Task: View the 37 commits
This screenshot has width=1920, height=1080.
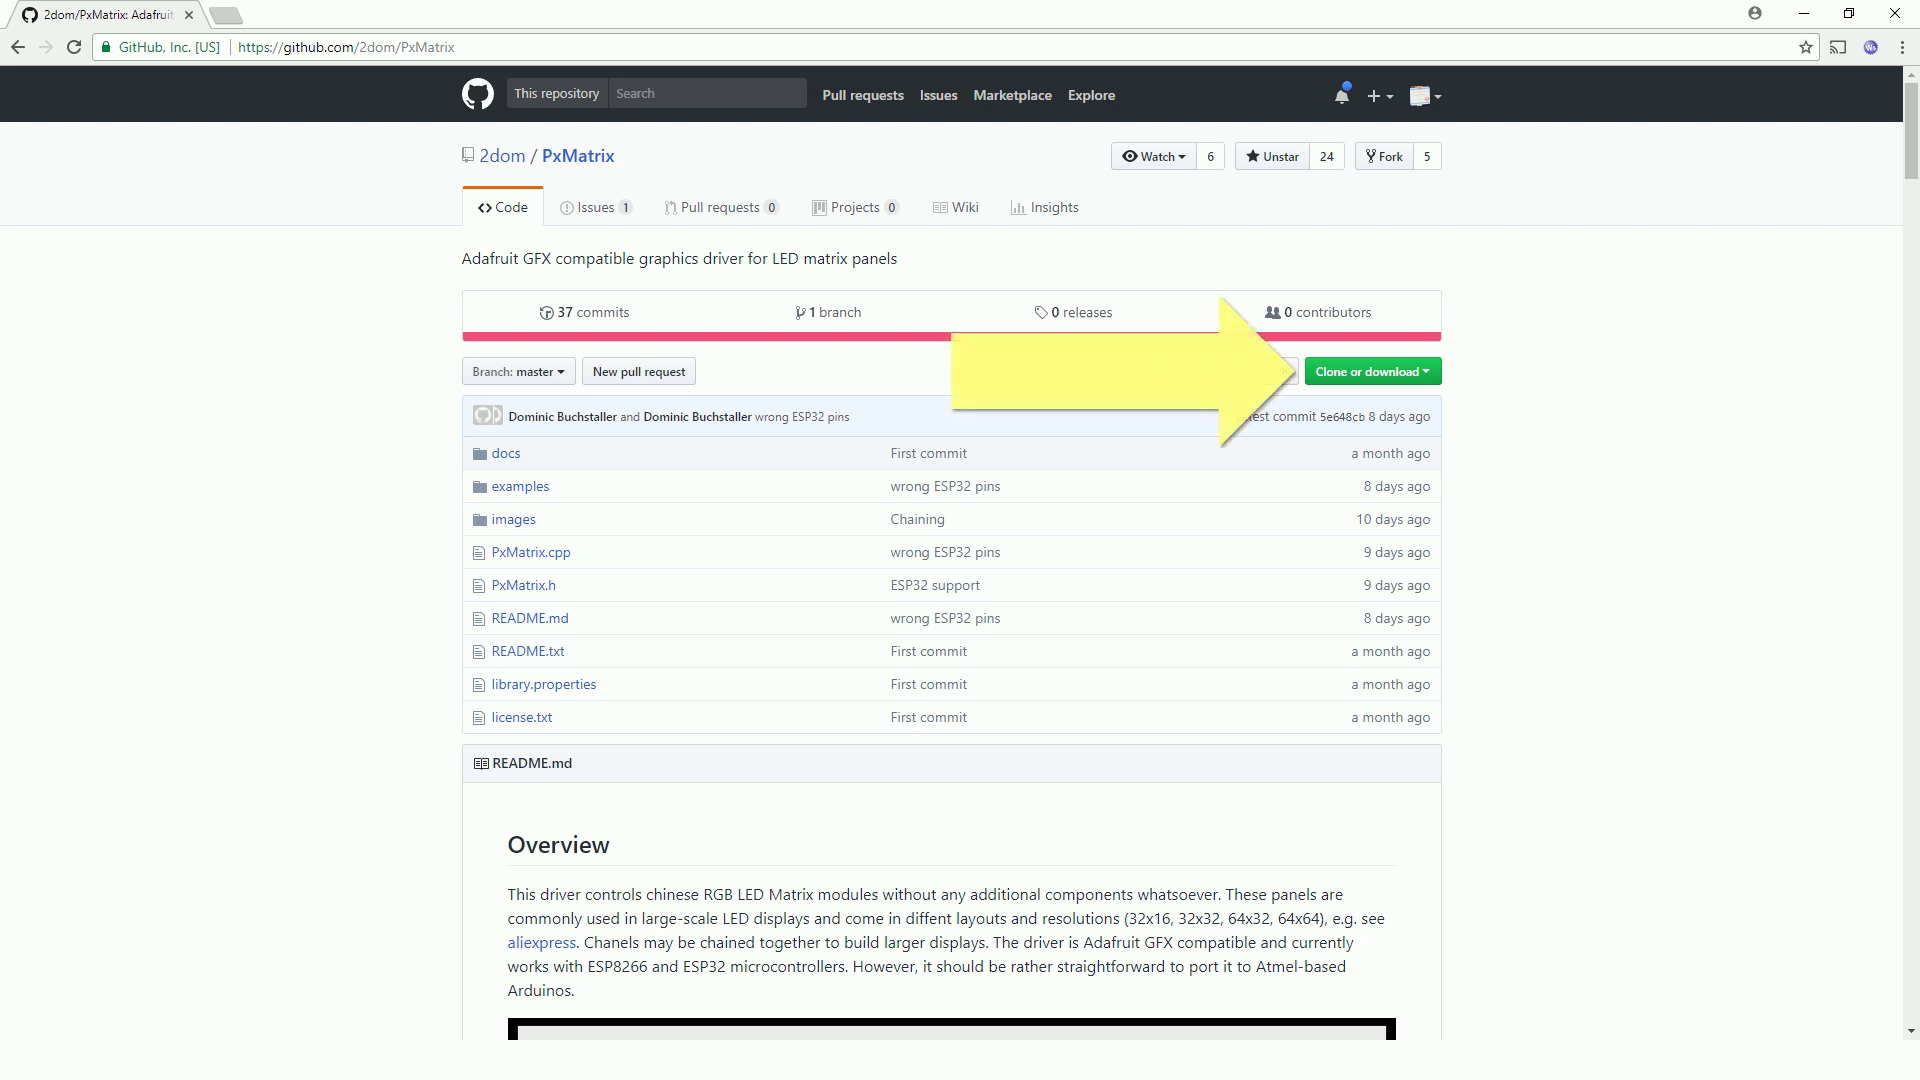Action: coord(584,313)
